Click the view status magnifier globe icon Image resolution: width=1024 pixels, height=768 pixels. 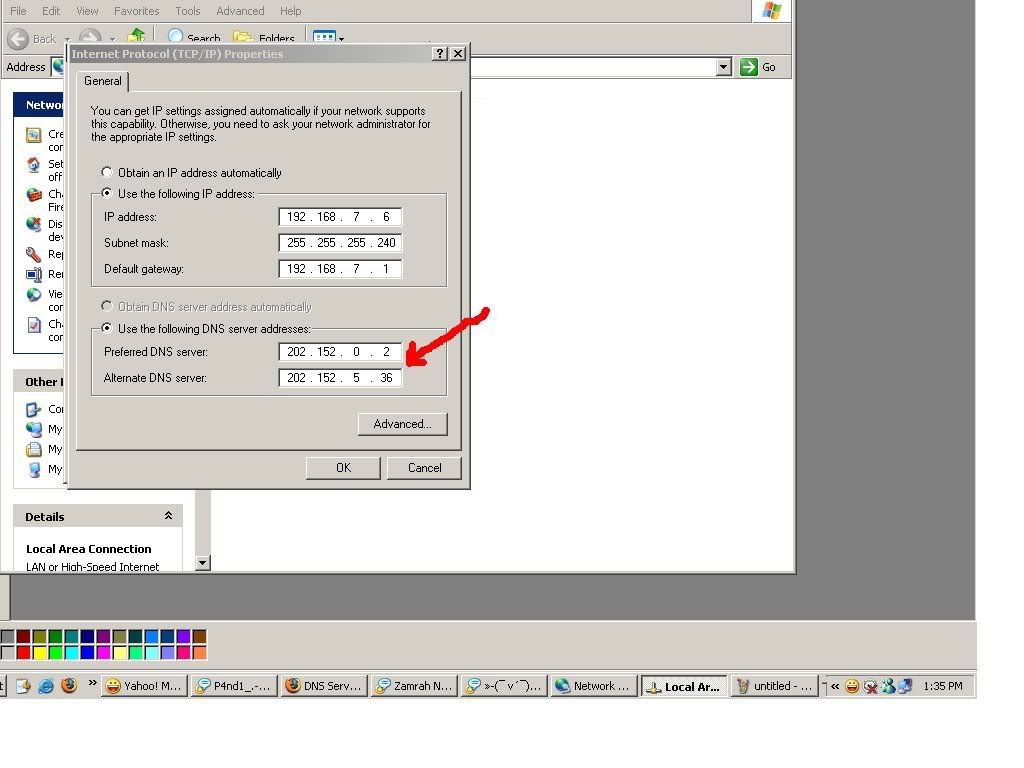point(33,295)
